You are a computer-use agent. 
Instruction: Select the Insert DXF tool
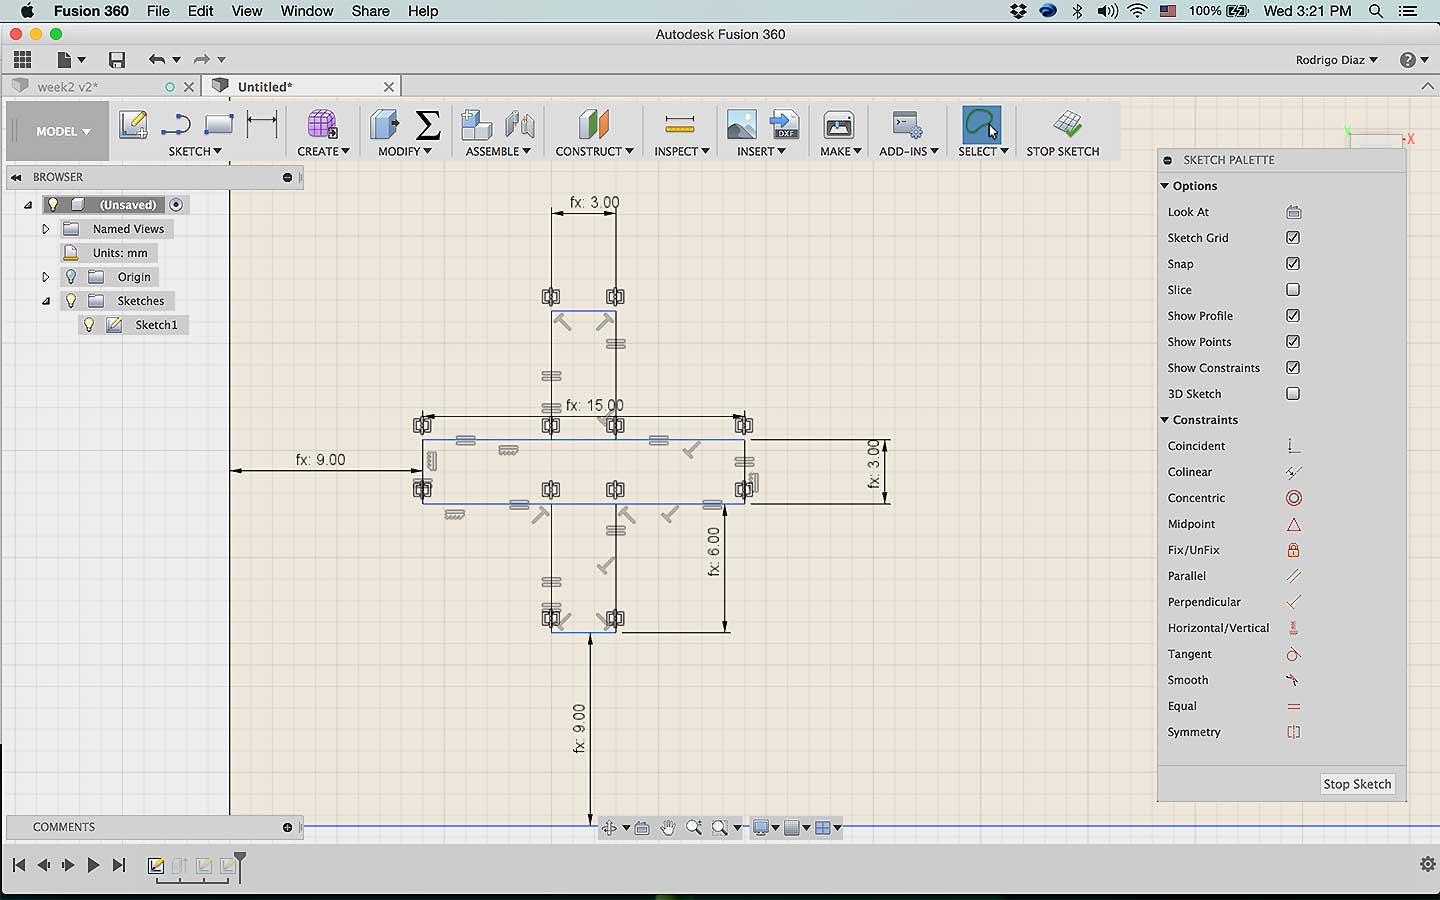(x=785, y=125)
